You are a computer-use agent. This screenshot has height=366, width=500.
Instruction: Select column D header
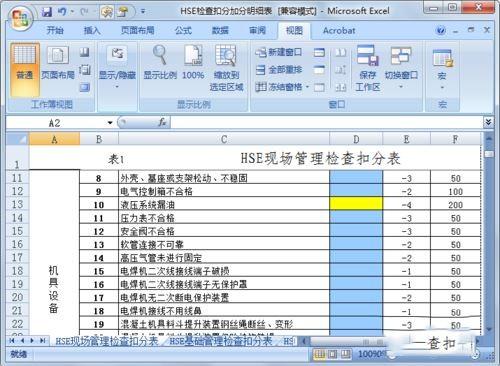click(356, 139)
